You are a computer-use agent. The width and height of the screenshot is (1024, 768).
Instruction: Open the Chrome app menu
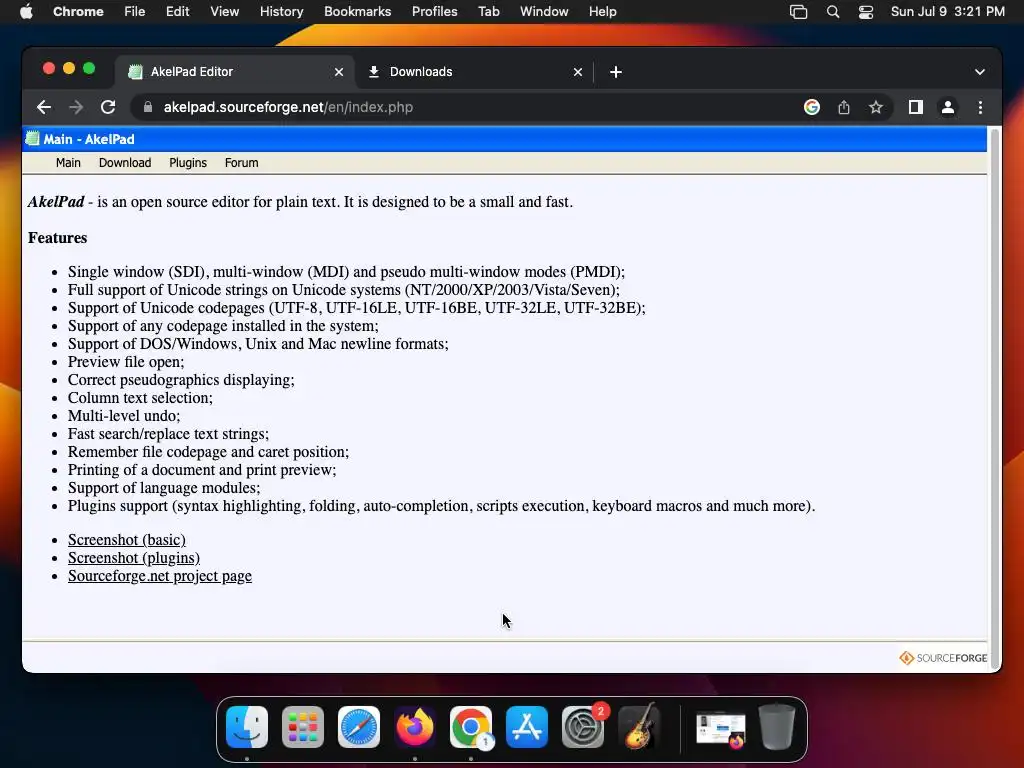[x=78, y=12]
